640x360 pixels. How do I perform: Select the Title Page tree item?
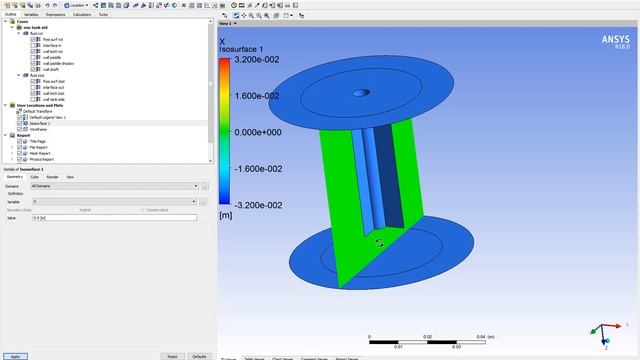pos(38,141)
